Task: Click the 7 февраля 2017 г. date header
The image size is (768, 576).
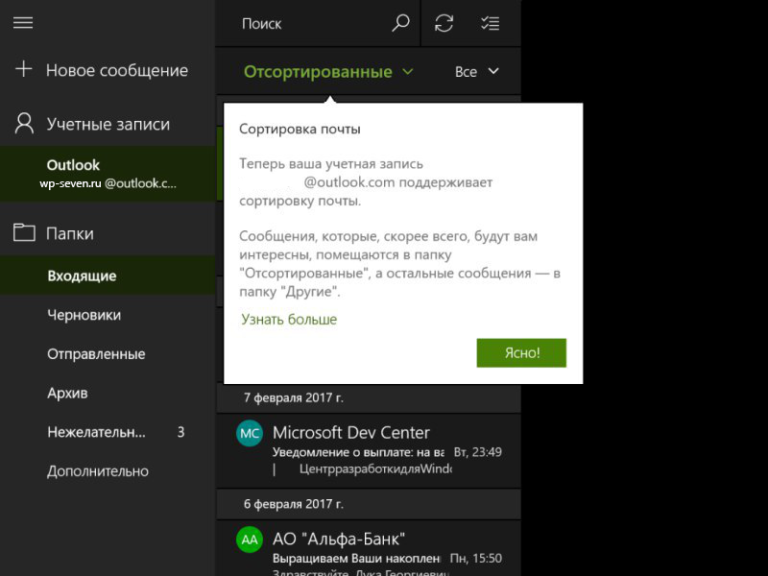Action: 293,398
